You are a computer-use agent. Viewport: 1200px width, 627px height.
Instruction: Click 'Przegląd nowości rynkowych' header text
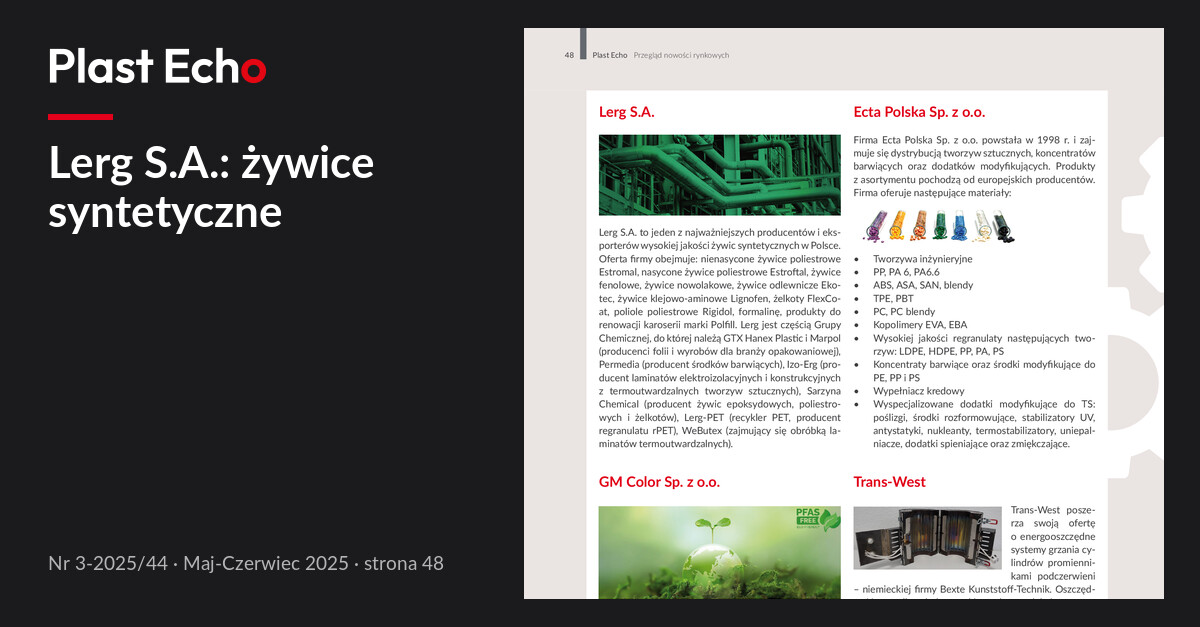point(681,55)
